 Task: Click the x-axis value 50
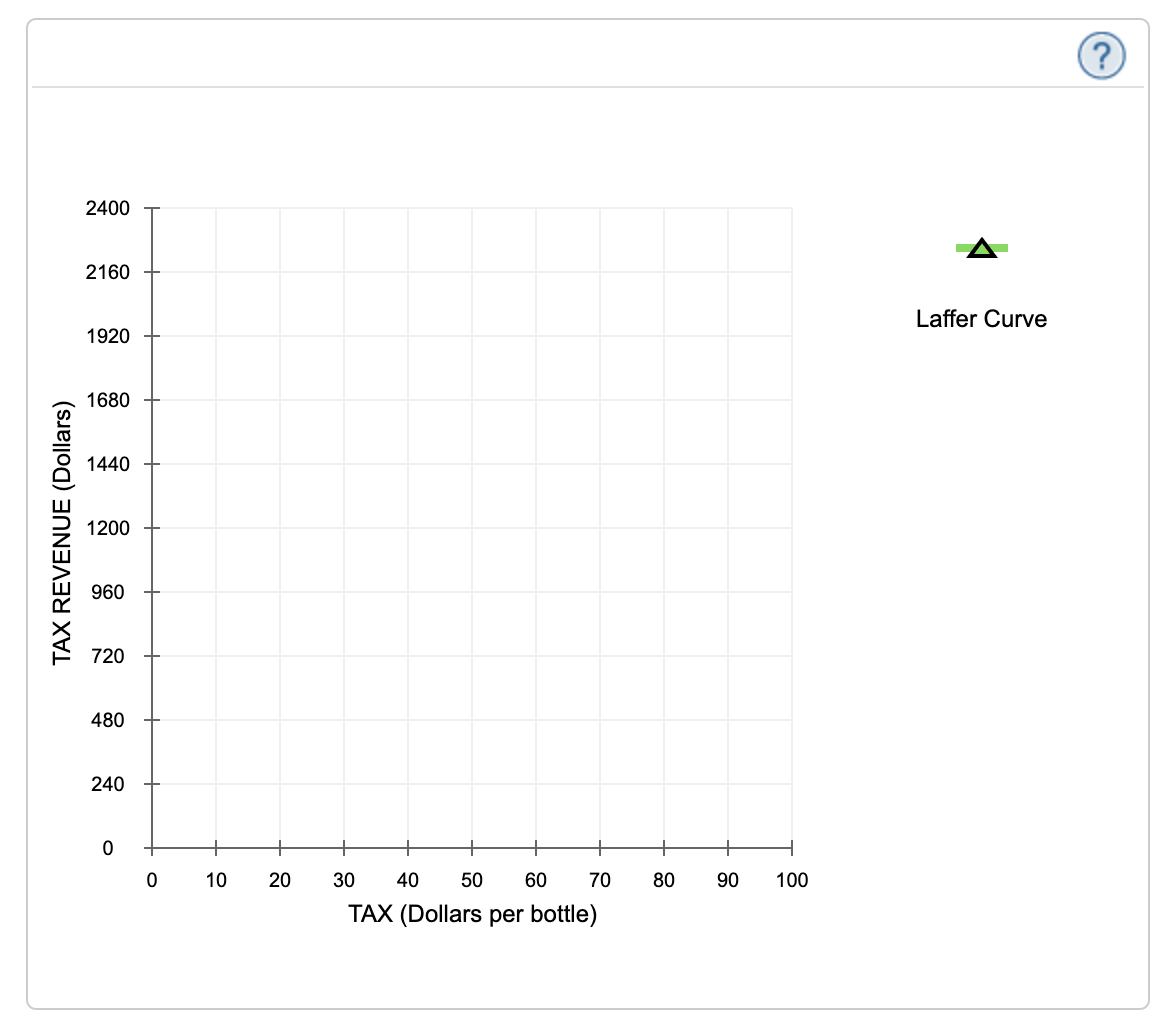[472, 880]
